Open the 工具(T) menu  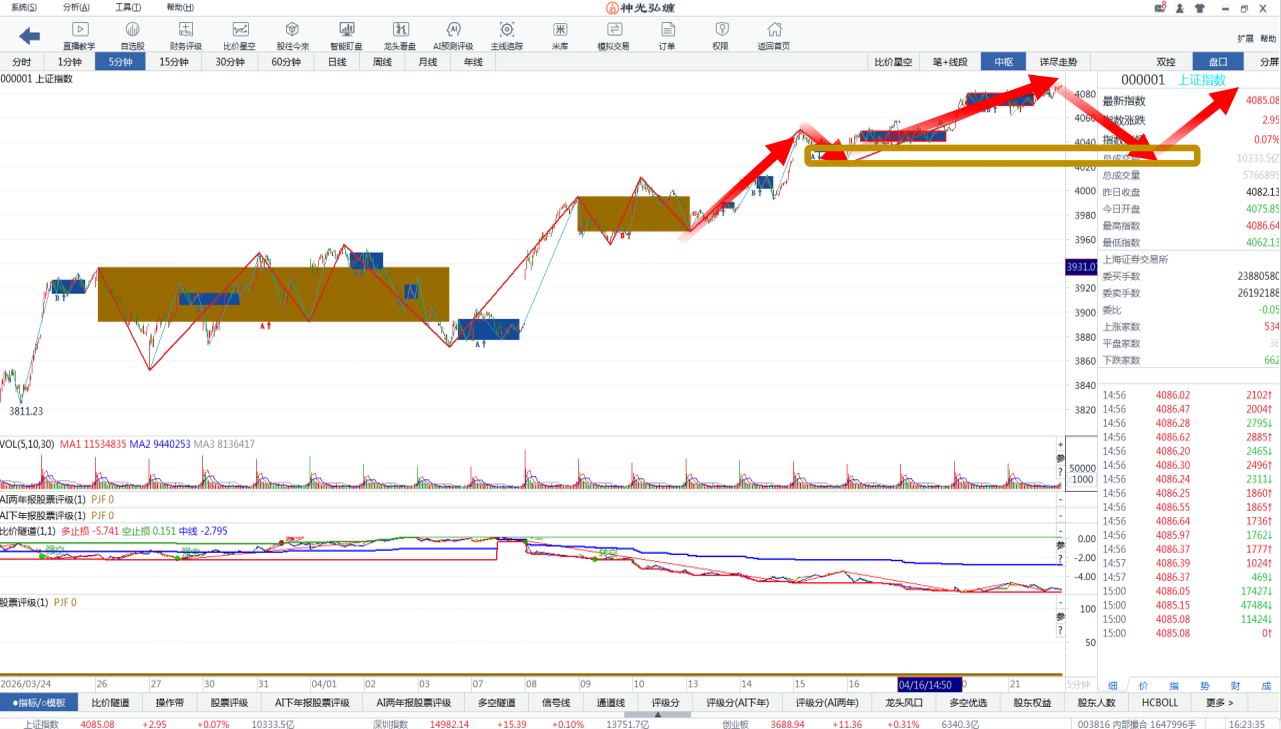point(127,8)
